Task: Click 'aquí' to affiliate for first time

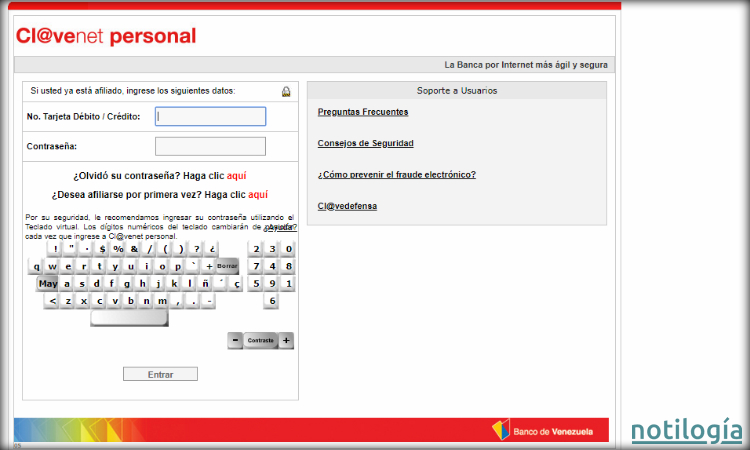Action: click(x=258, y=195)
